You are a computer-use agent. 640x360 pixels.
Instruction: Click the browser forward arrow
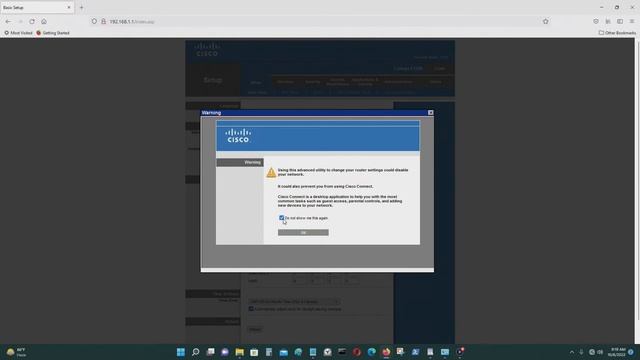point(20,21)
